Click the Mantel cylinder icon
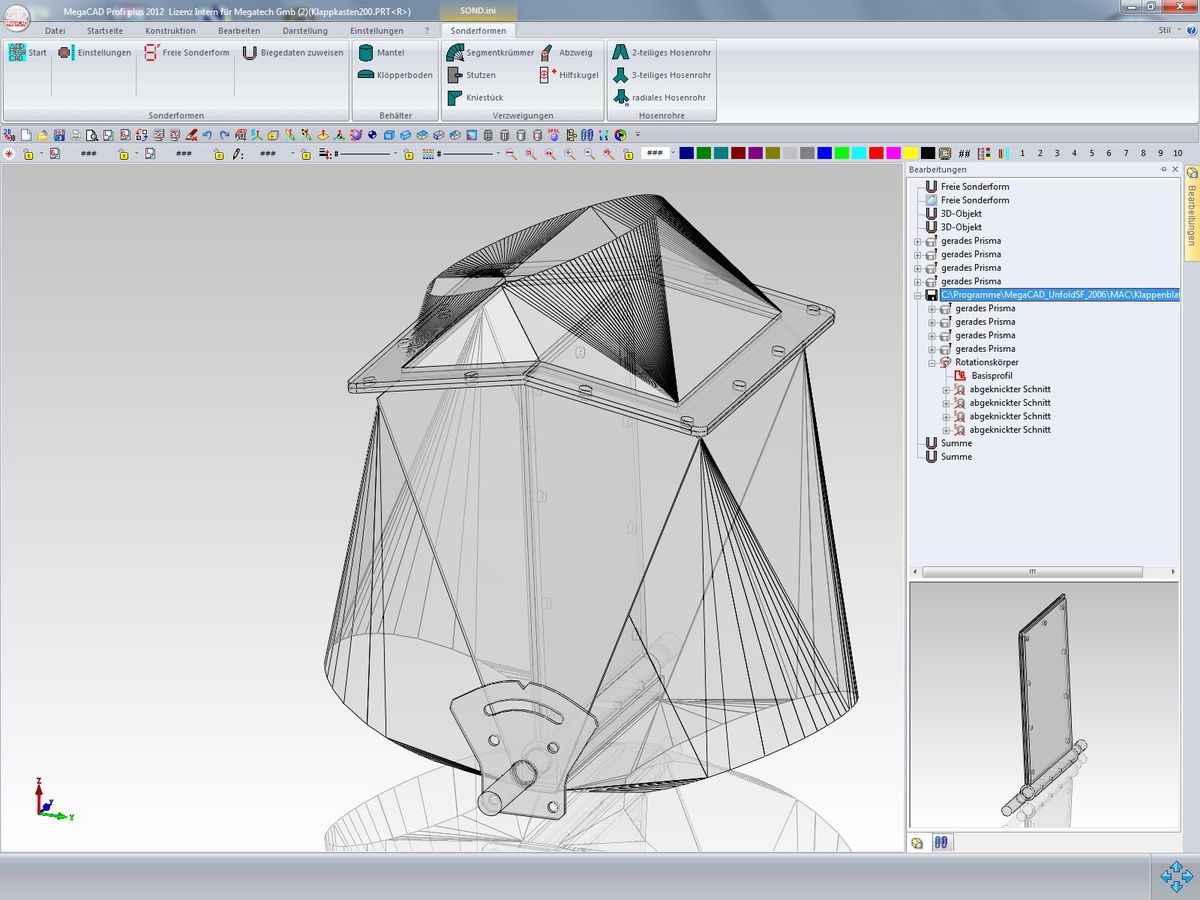 point(366,52)
